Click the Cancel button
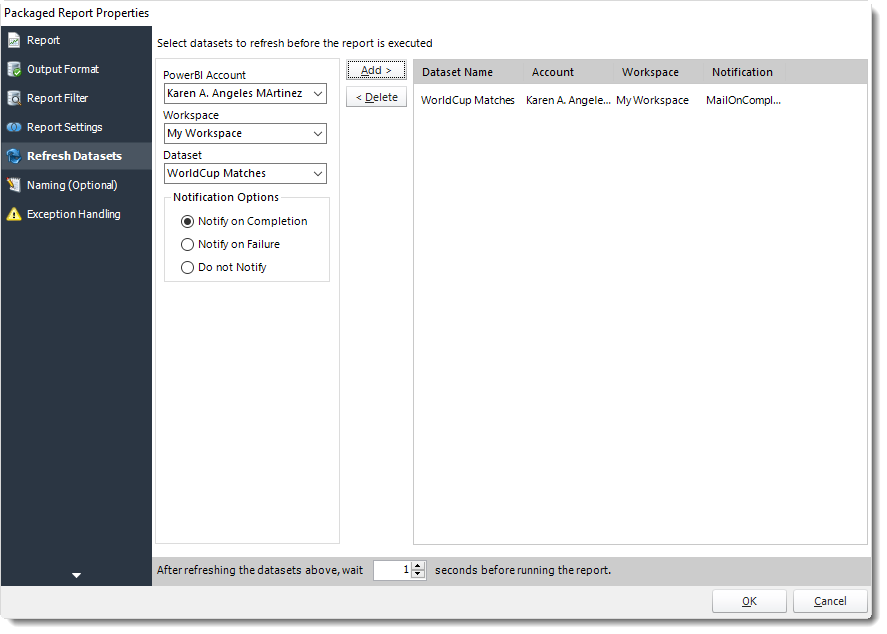Viewport: 887px width, 634px height. (830, 601)
